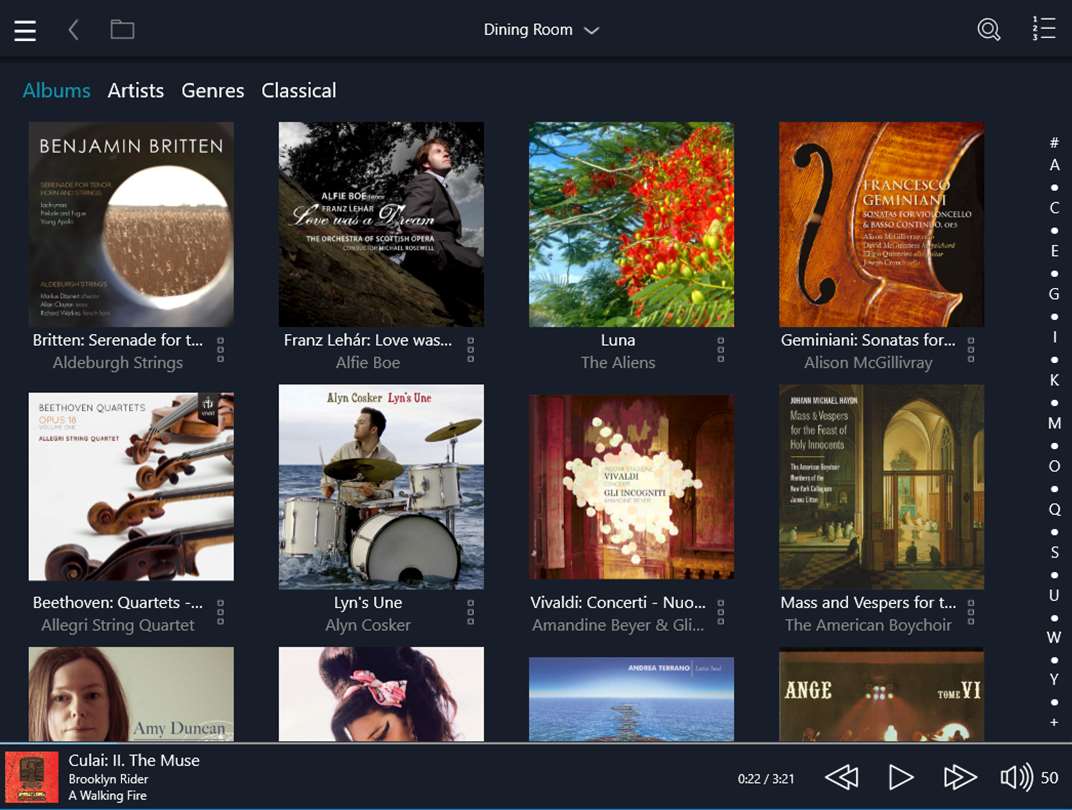Open options menu for Franz Lehár album
1072x810 pixels.
point(470,349)
